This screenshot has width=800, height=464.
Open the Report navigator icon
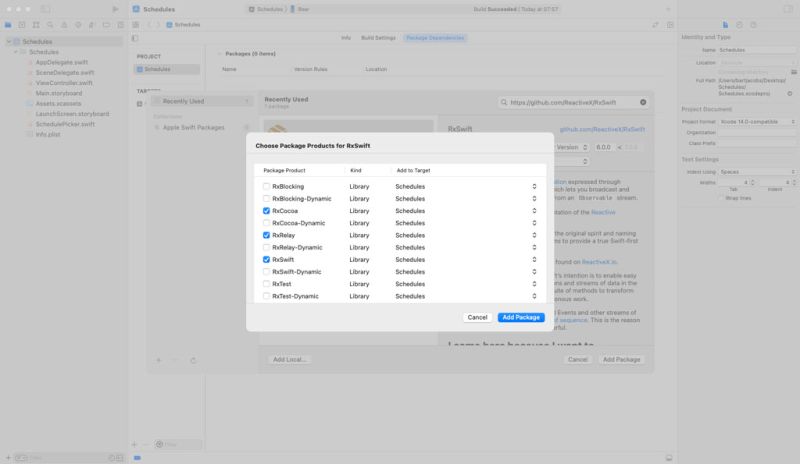coord(120,25)
